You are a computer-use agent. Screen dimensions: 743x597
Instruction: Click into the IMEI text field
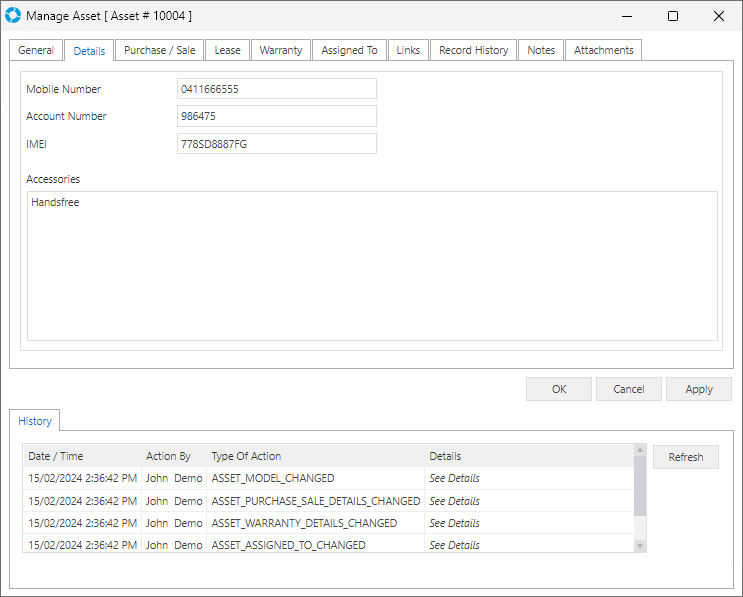[x=276, y=144]
